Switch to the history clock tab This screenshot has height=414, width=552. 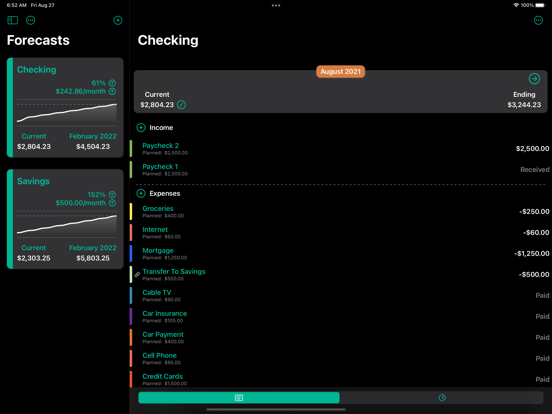click(x=442, y=397)
